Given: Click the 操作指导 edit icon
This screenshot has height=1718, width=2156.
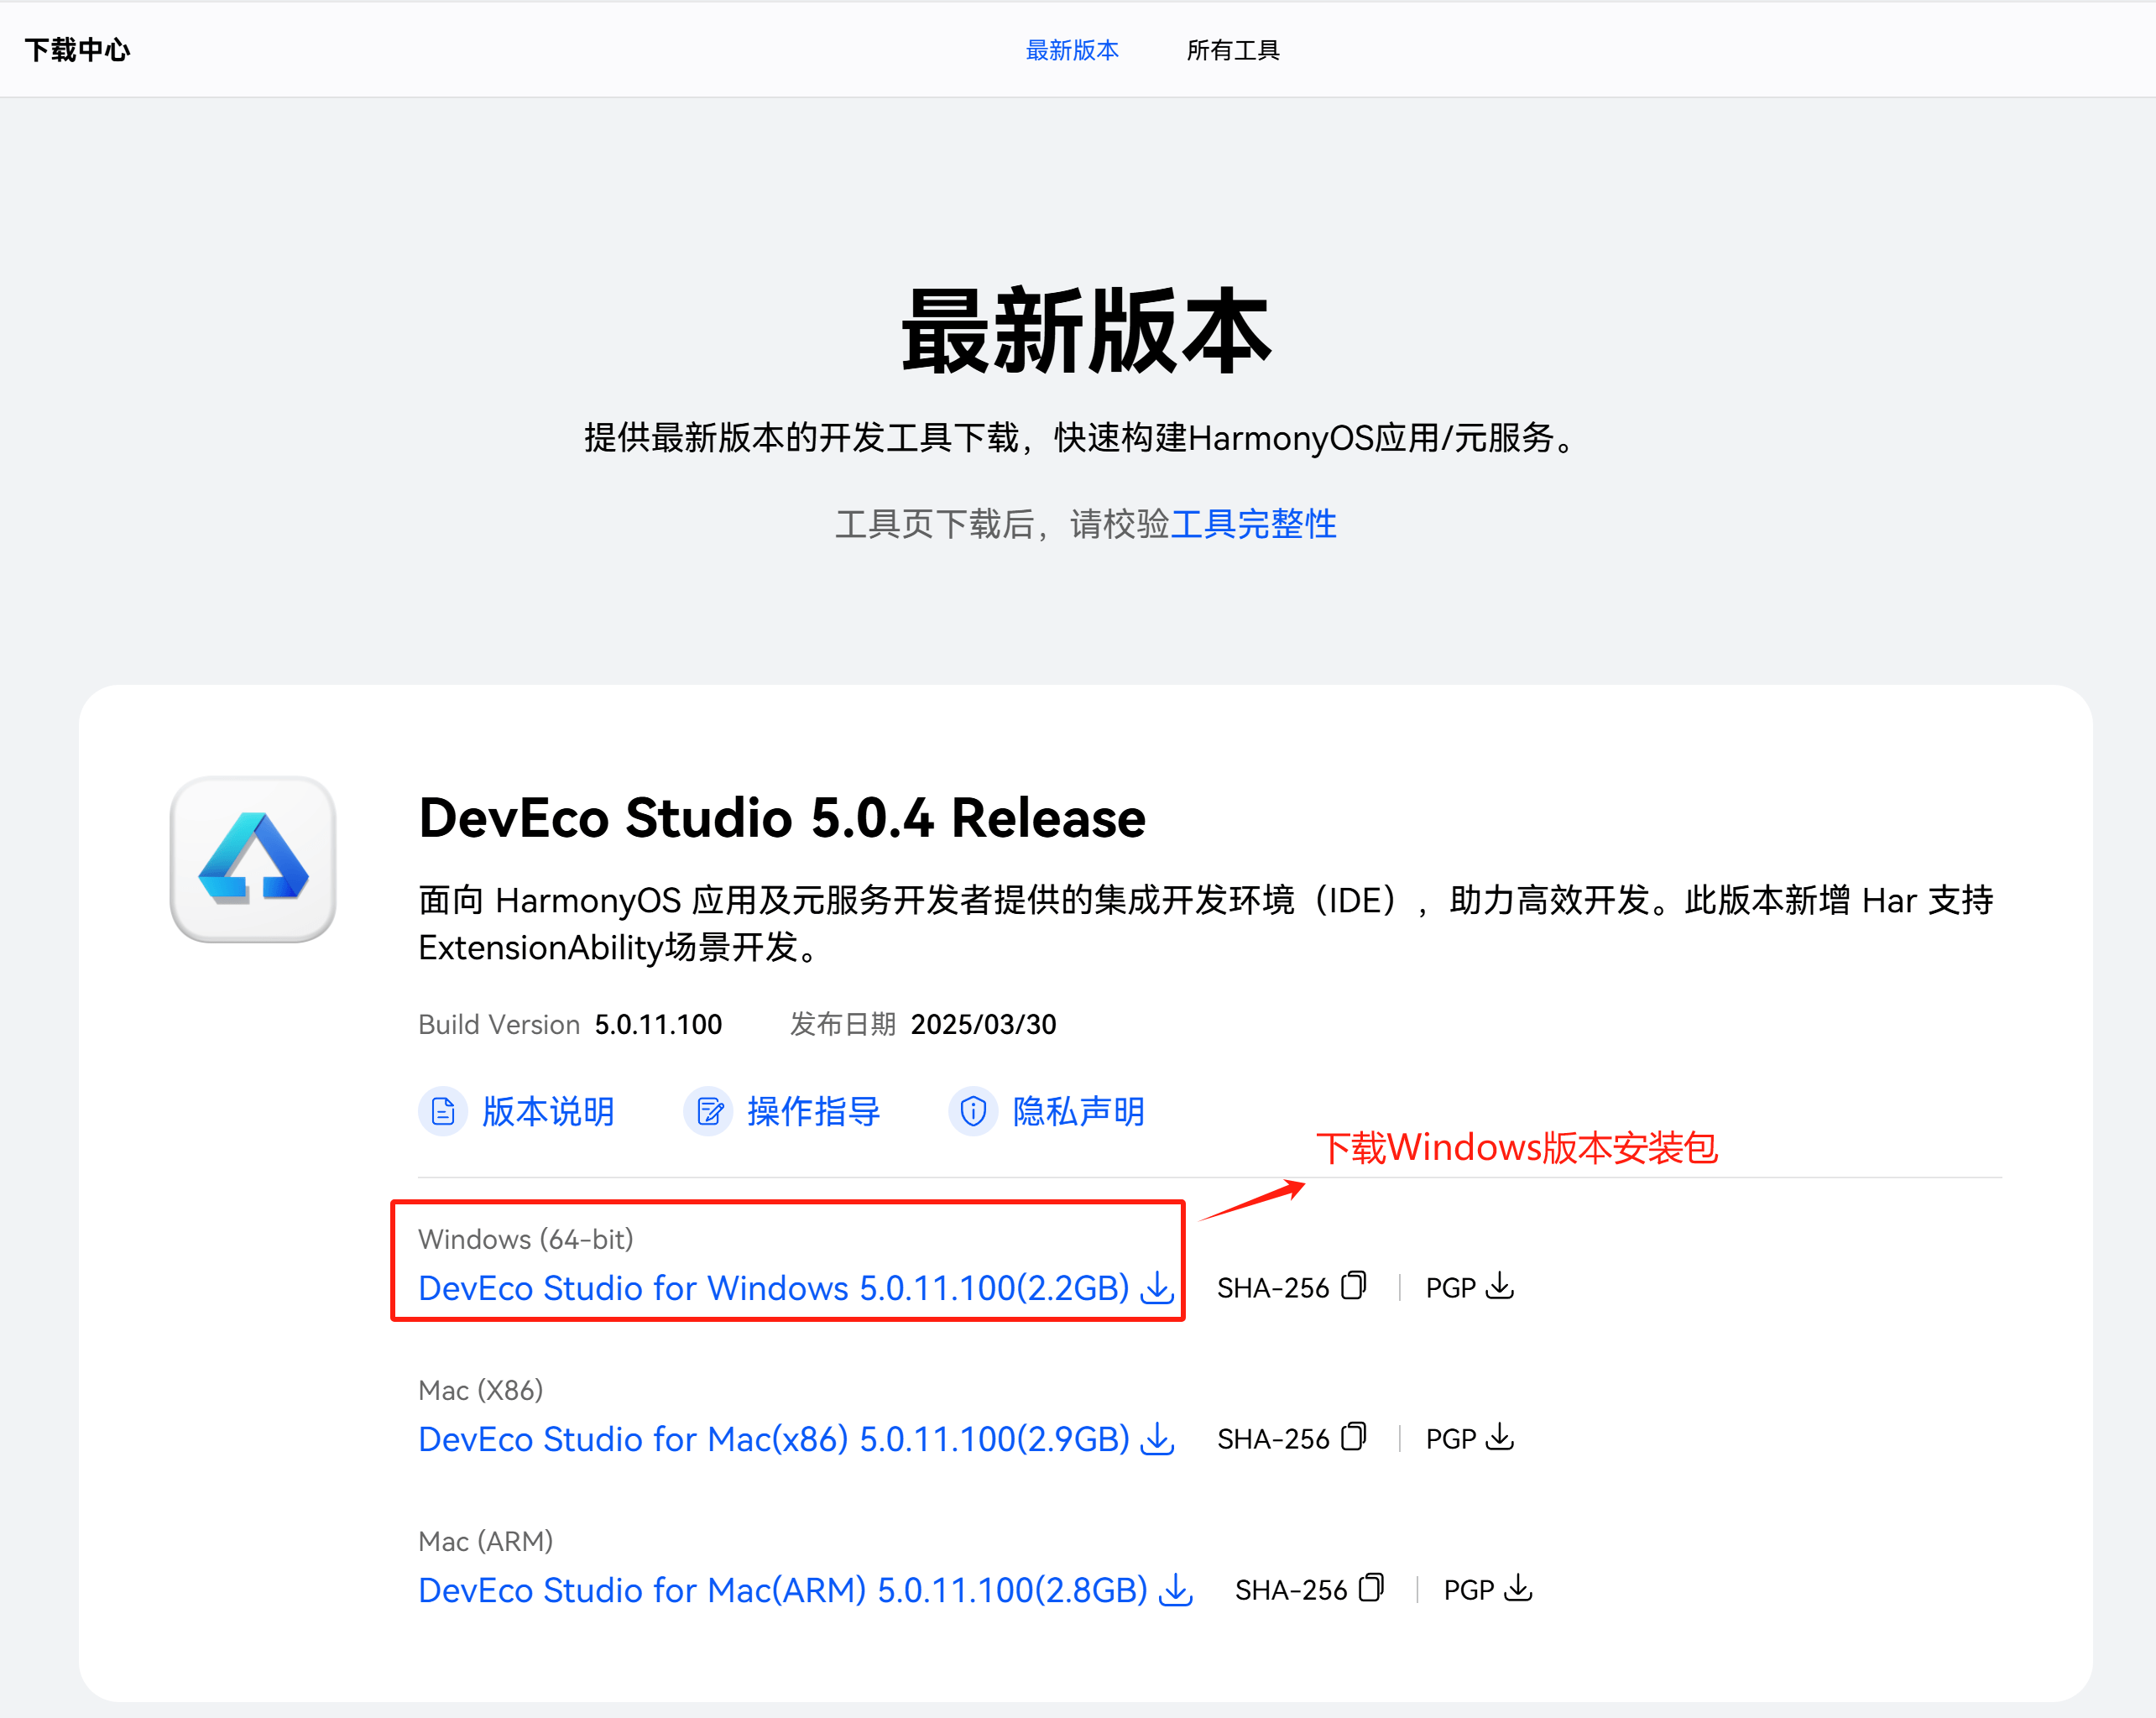Looking at the screenshot, I should pos(708,1111).
